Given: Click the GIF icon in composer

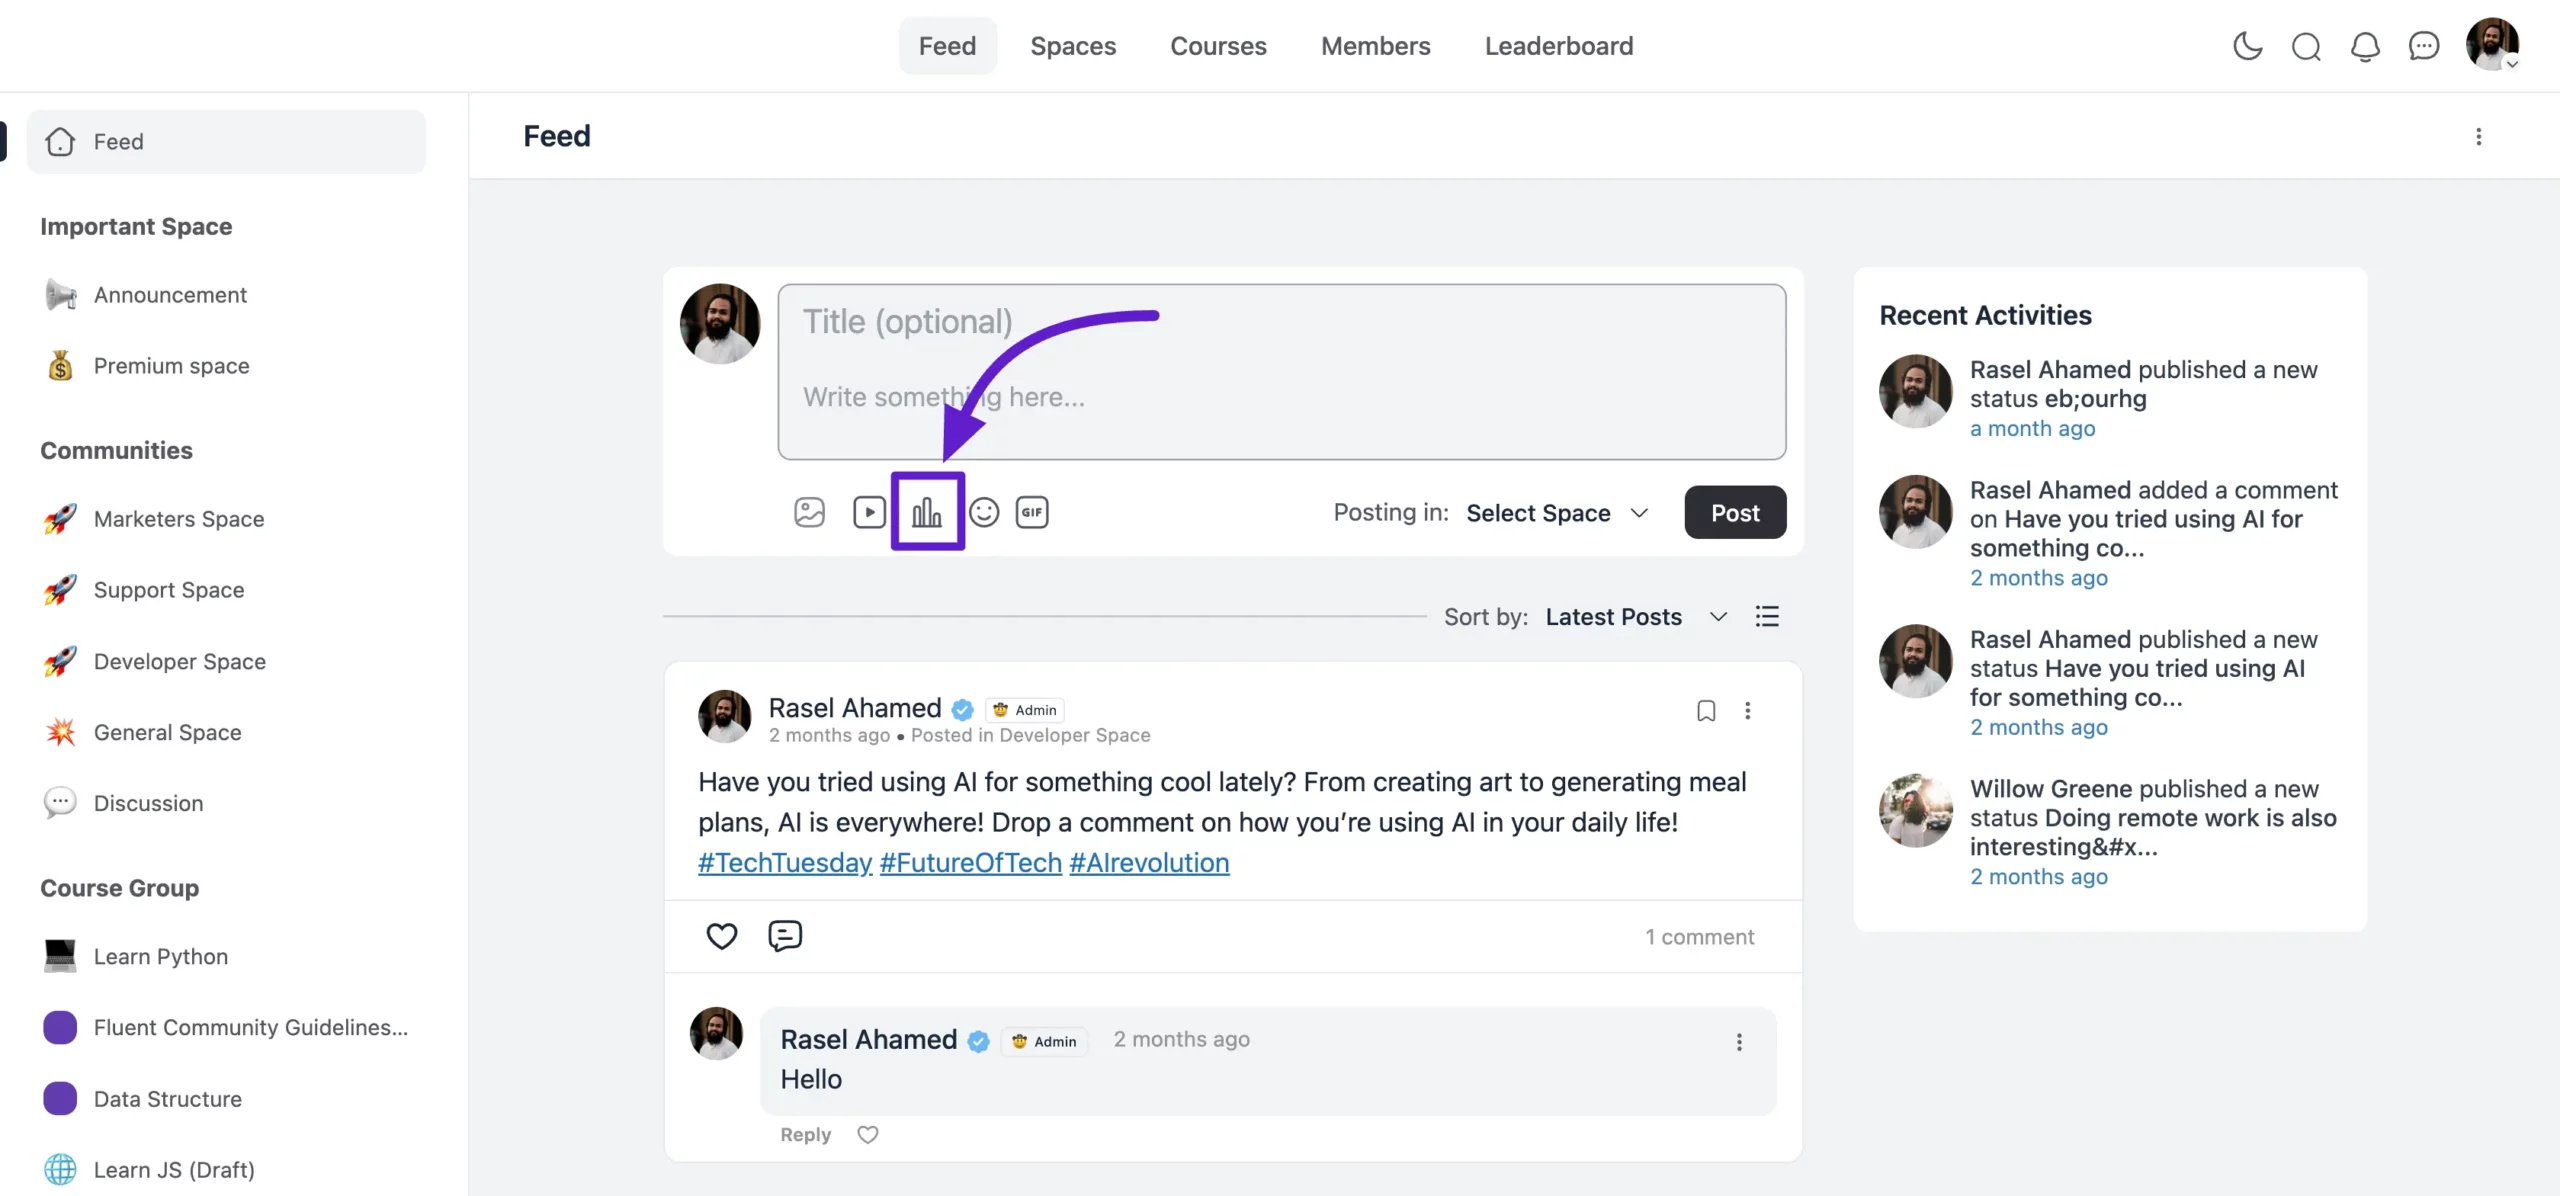Looking at the screenshot, I should [1032, 512].
